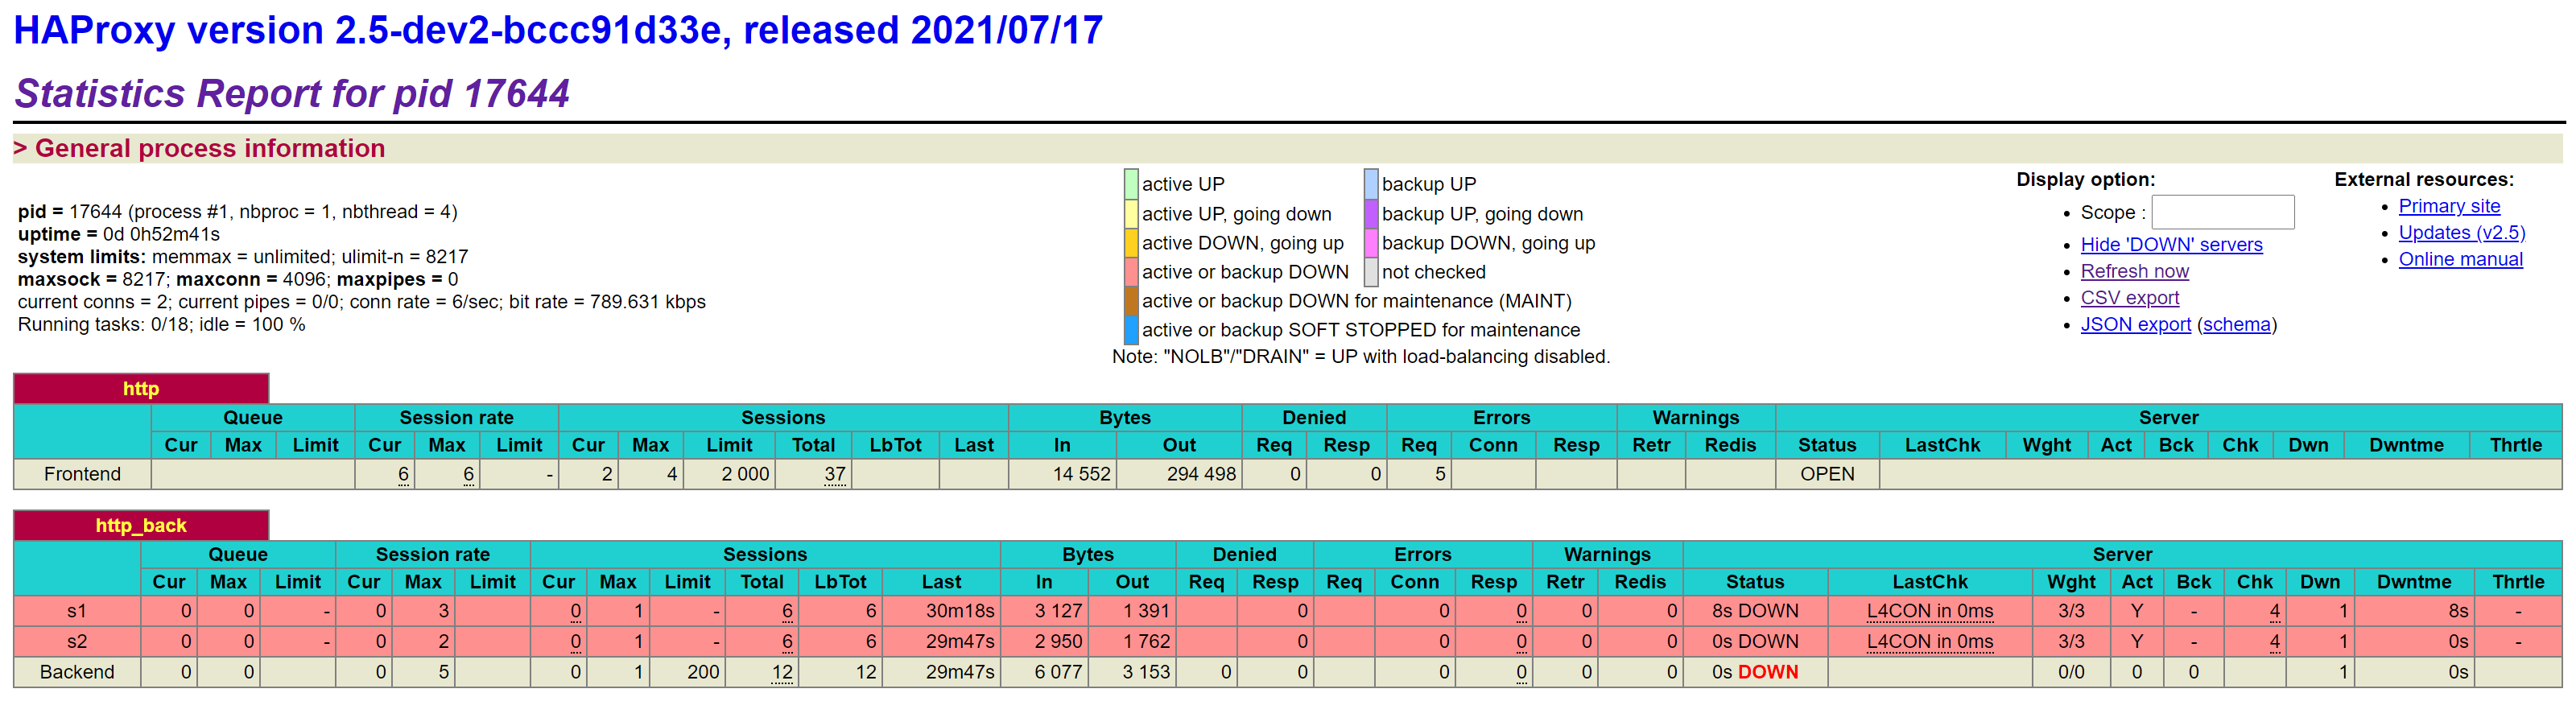Click Frontend status OPEN cell
Screen dimensions: 2576x726
1827,474
